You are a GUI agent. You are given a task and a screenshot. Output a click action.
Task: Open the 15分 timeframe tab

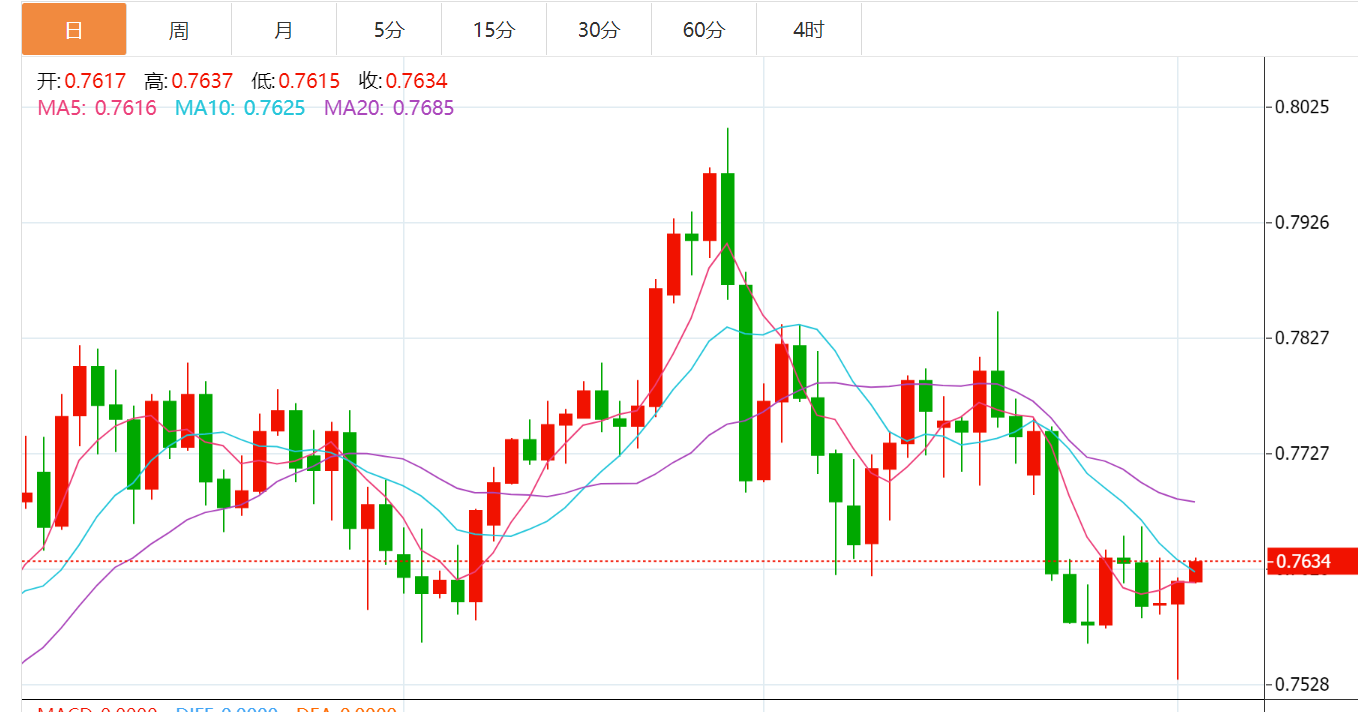click(494, 30)
